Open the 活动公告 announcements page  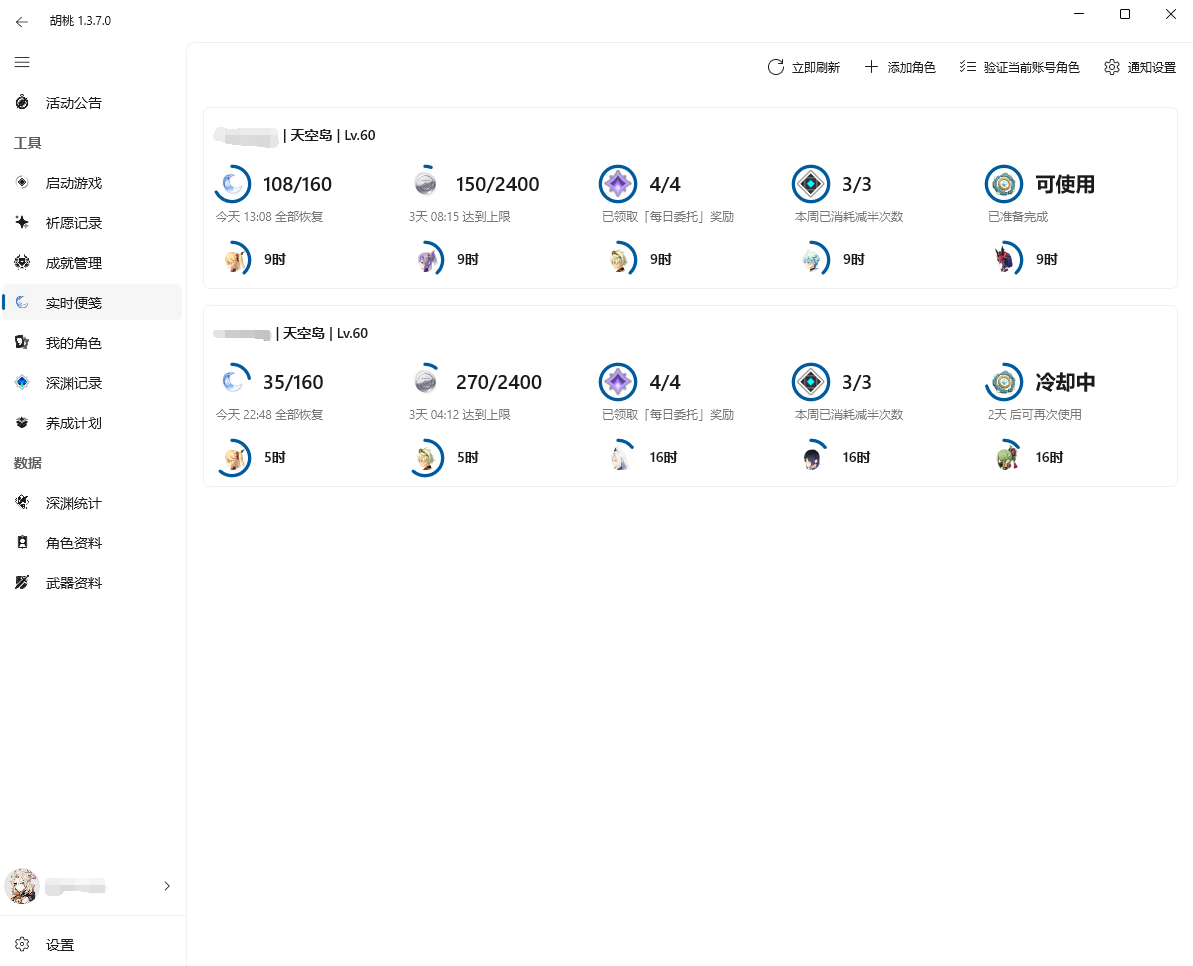[74, 102]
